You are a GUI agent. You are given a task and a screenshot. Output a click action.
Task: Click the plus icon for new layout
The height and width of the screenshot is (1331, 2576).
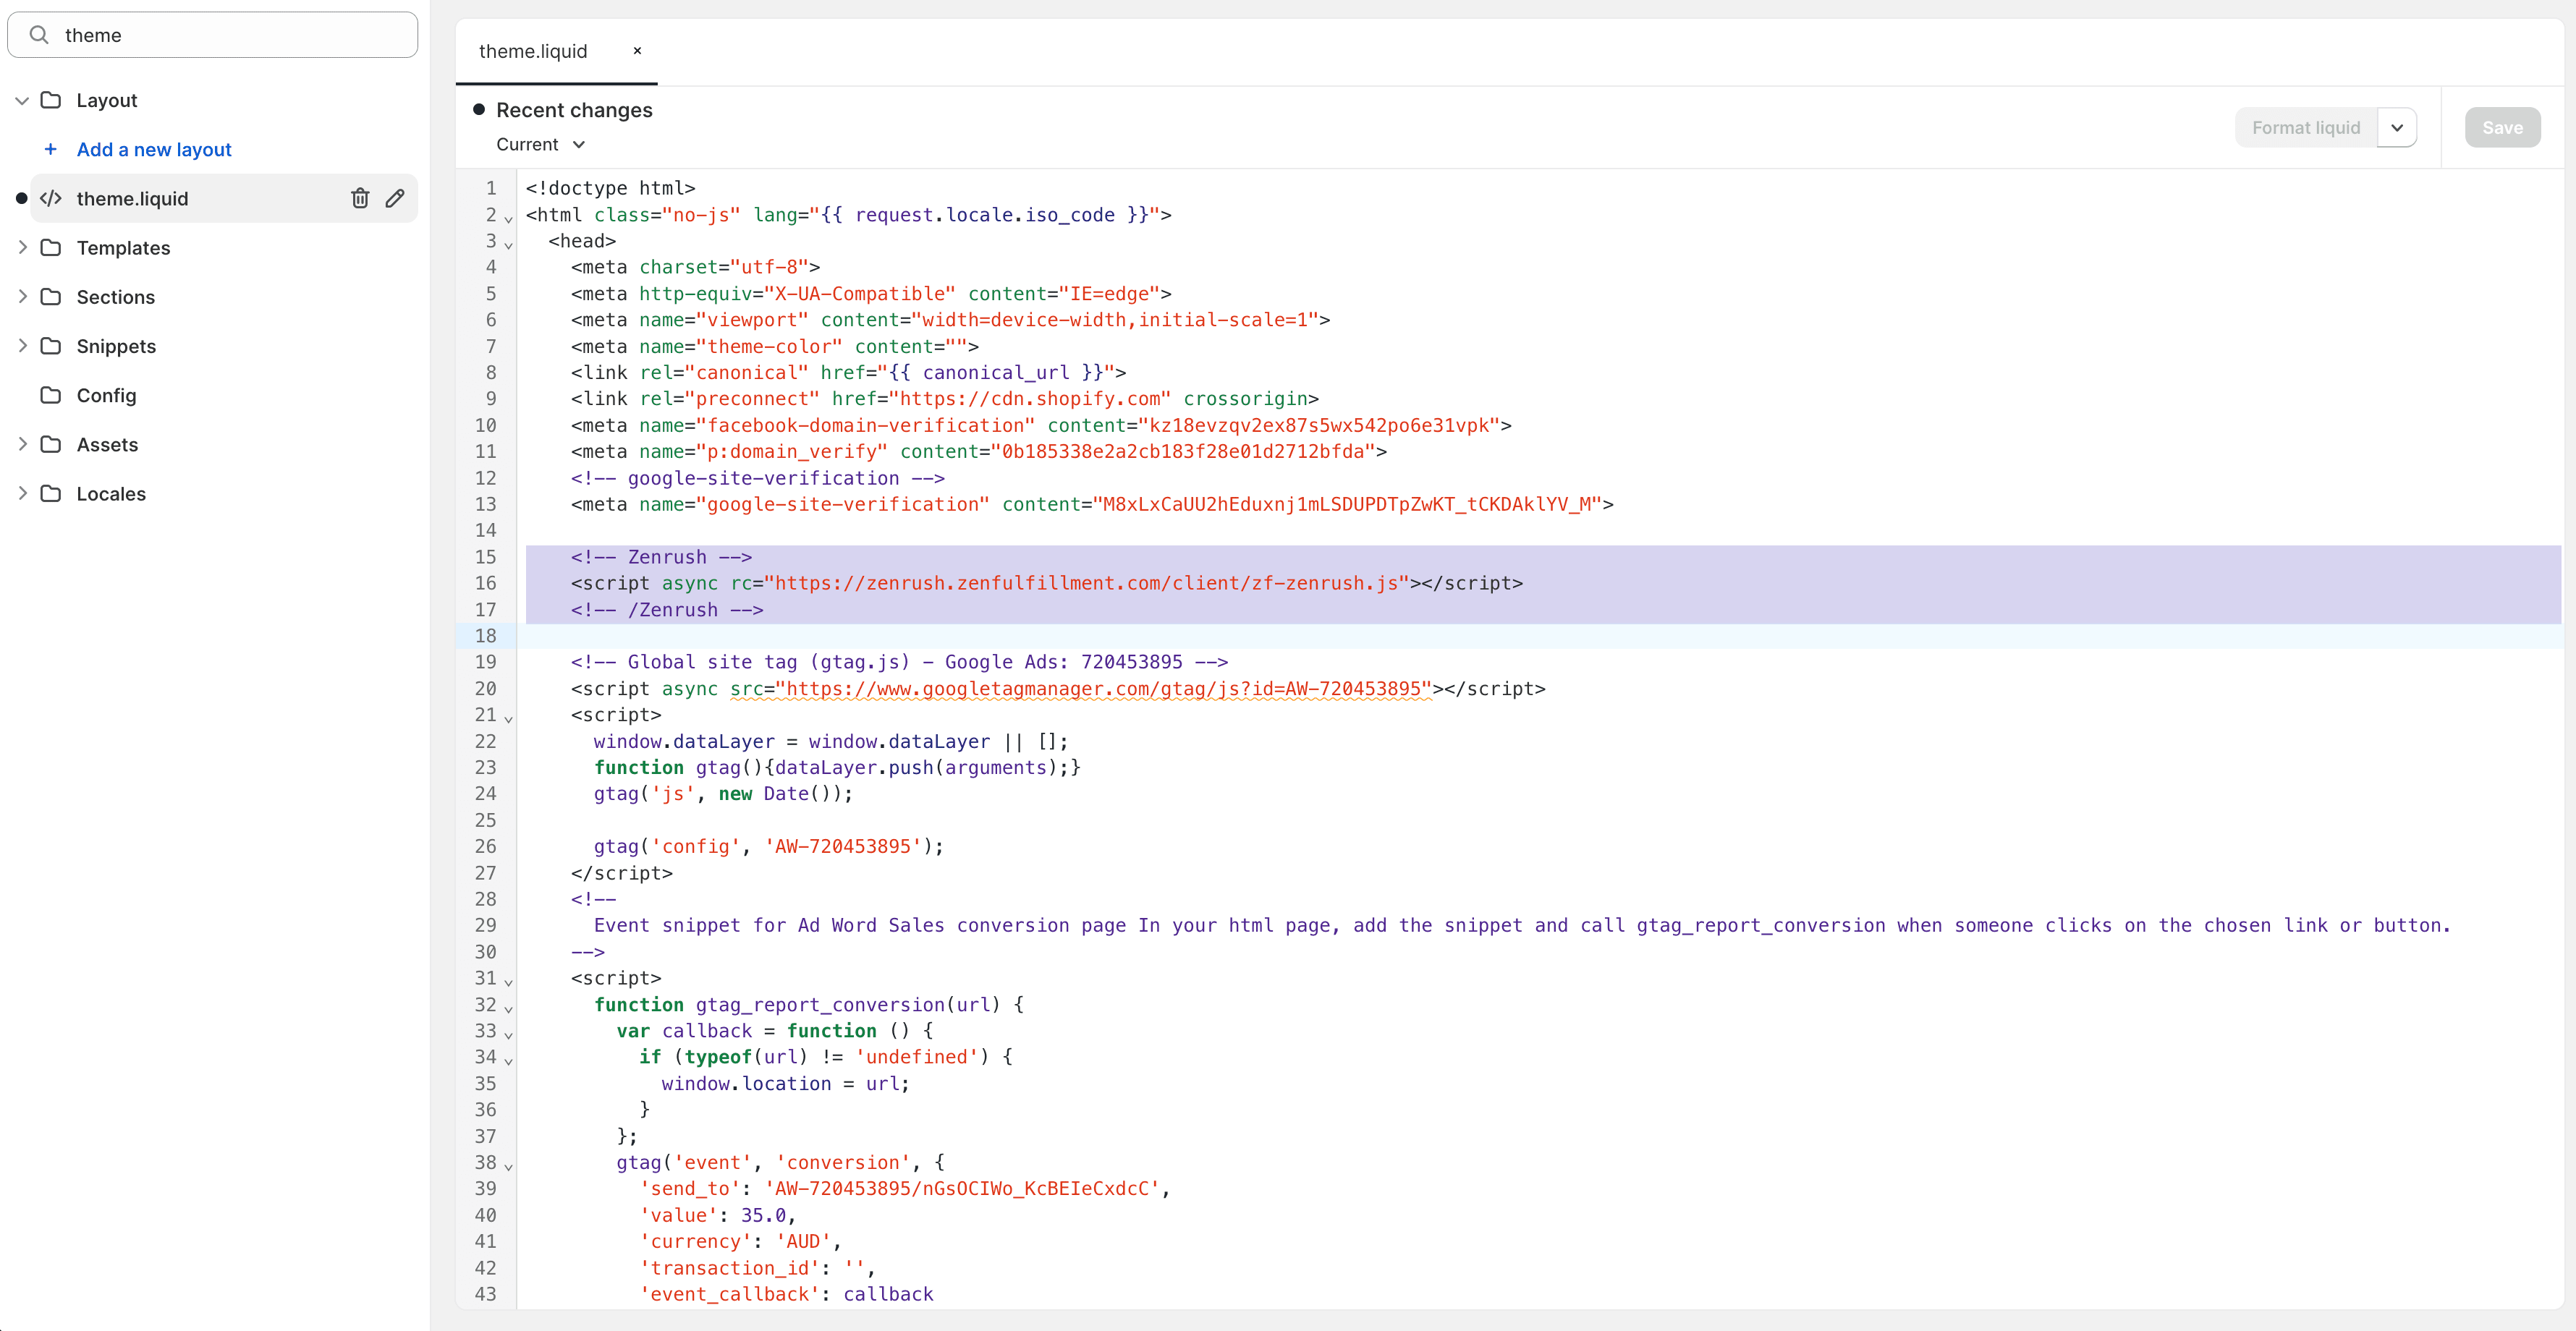click(50, 149)
